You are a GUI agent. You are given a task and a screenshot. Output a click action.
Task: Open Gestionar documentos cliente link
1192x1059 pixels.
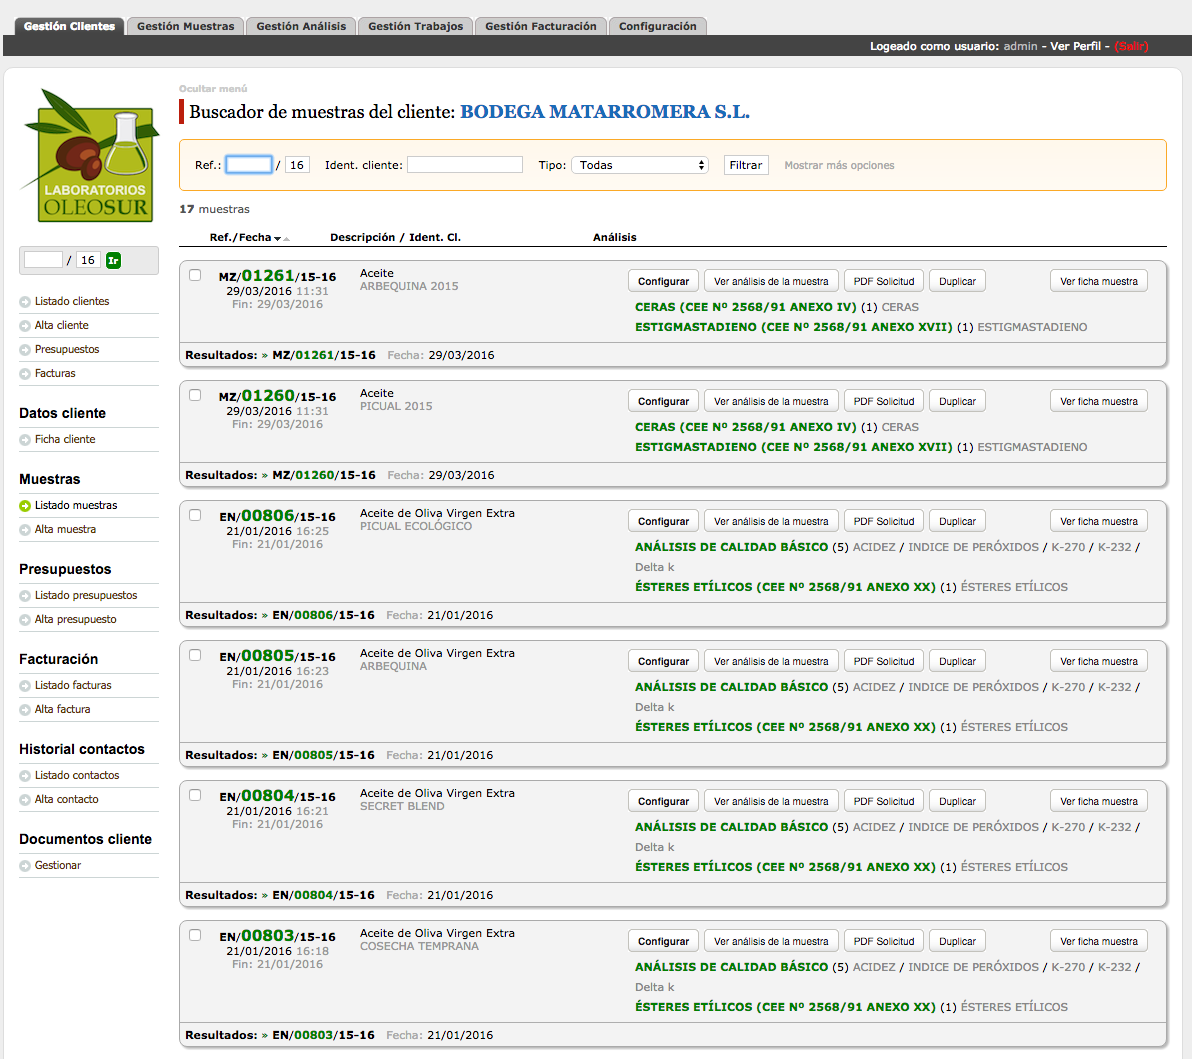58,866
